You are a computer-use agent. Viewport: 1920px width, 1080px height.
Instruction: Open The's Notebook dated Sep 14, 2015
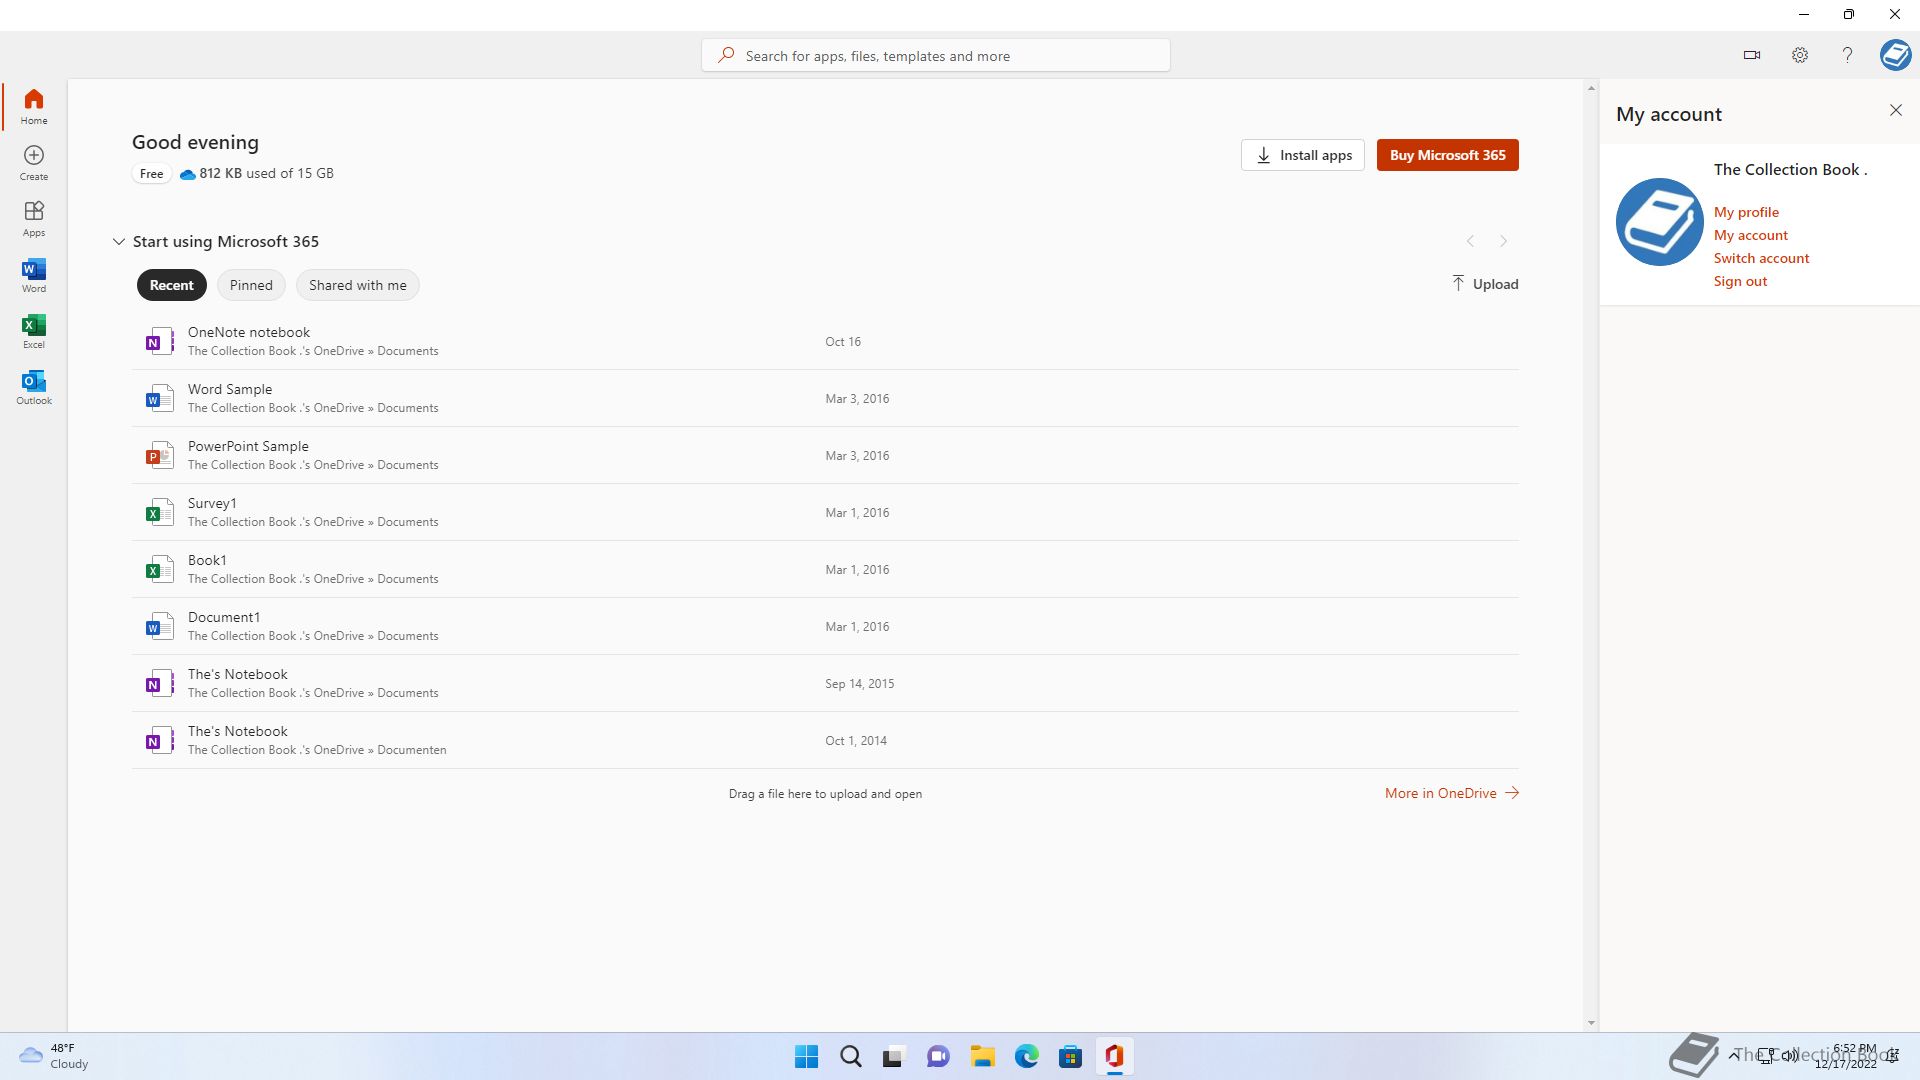[x=825, y=684]
